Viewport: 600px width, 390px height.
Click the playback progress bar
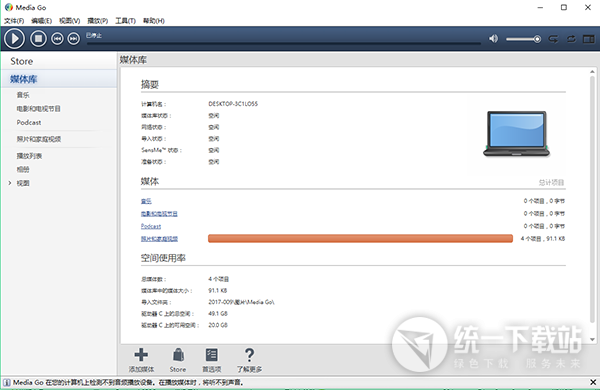[284, 44]
